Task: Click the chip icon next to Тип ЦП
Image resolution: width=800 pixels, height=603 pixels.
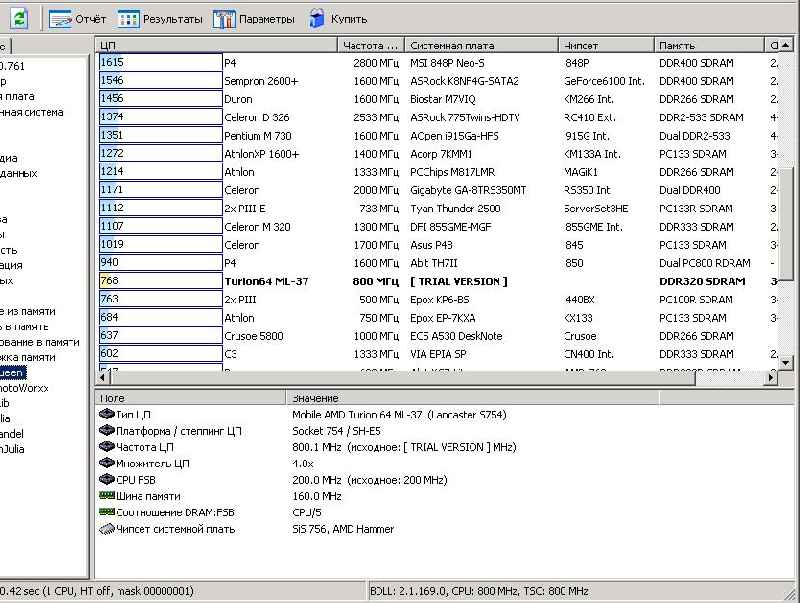Action: (107, 414)
